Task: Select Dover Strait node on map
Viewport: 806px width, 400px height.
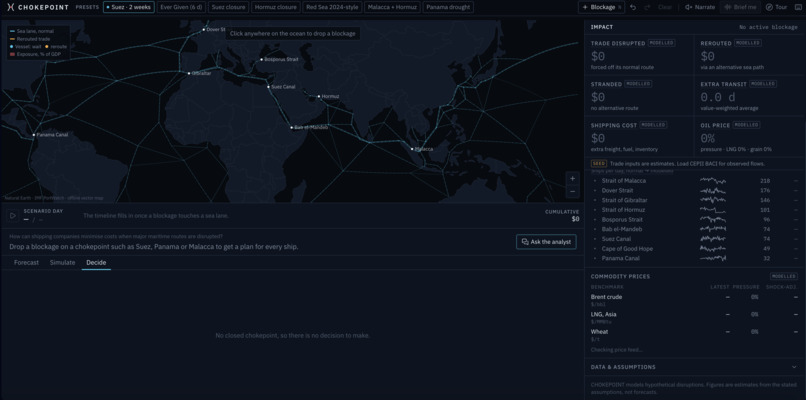Action: [204, 29]
